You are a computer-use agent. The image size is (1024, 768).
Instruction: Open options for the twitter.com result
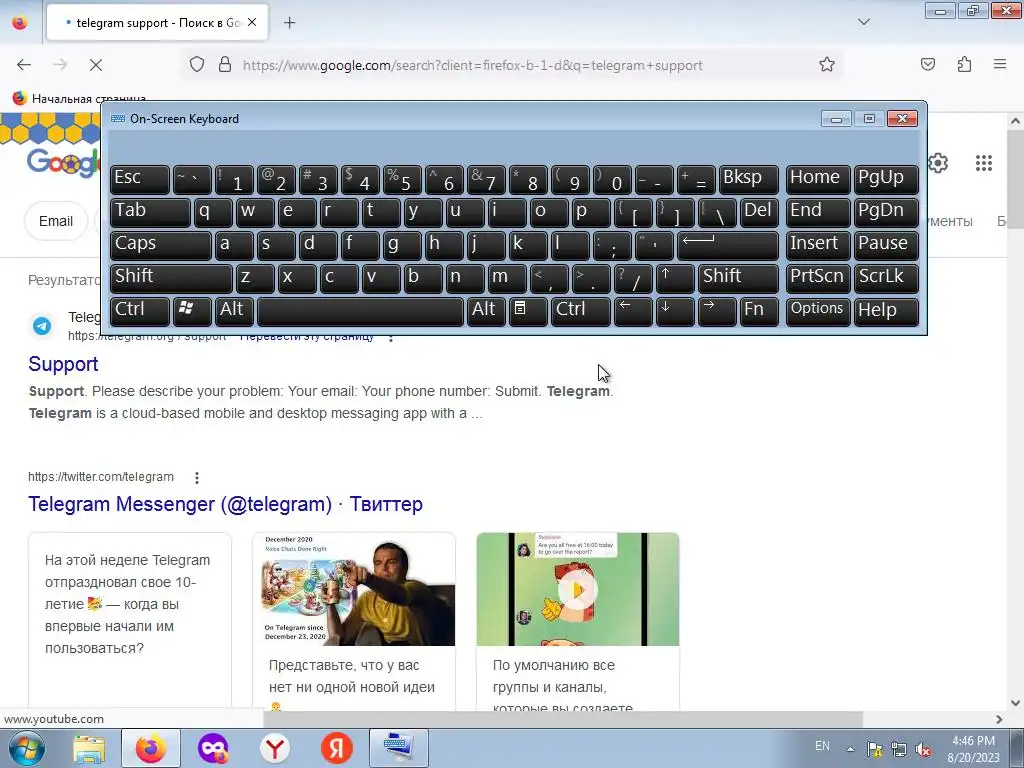(x=197, y=477)
